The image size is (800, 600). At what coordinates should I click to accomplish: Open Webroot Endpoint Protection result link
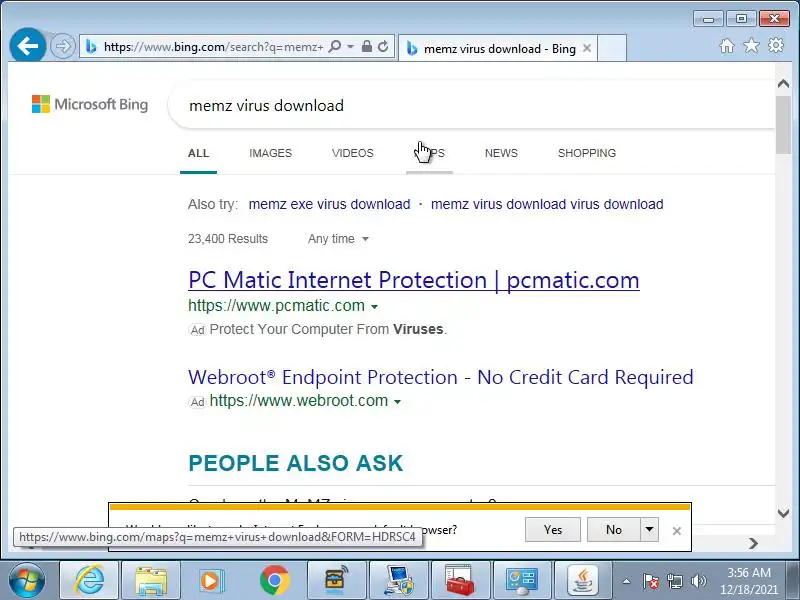pyautogui.click(x=441, y=377)
